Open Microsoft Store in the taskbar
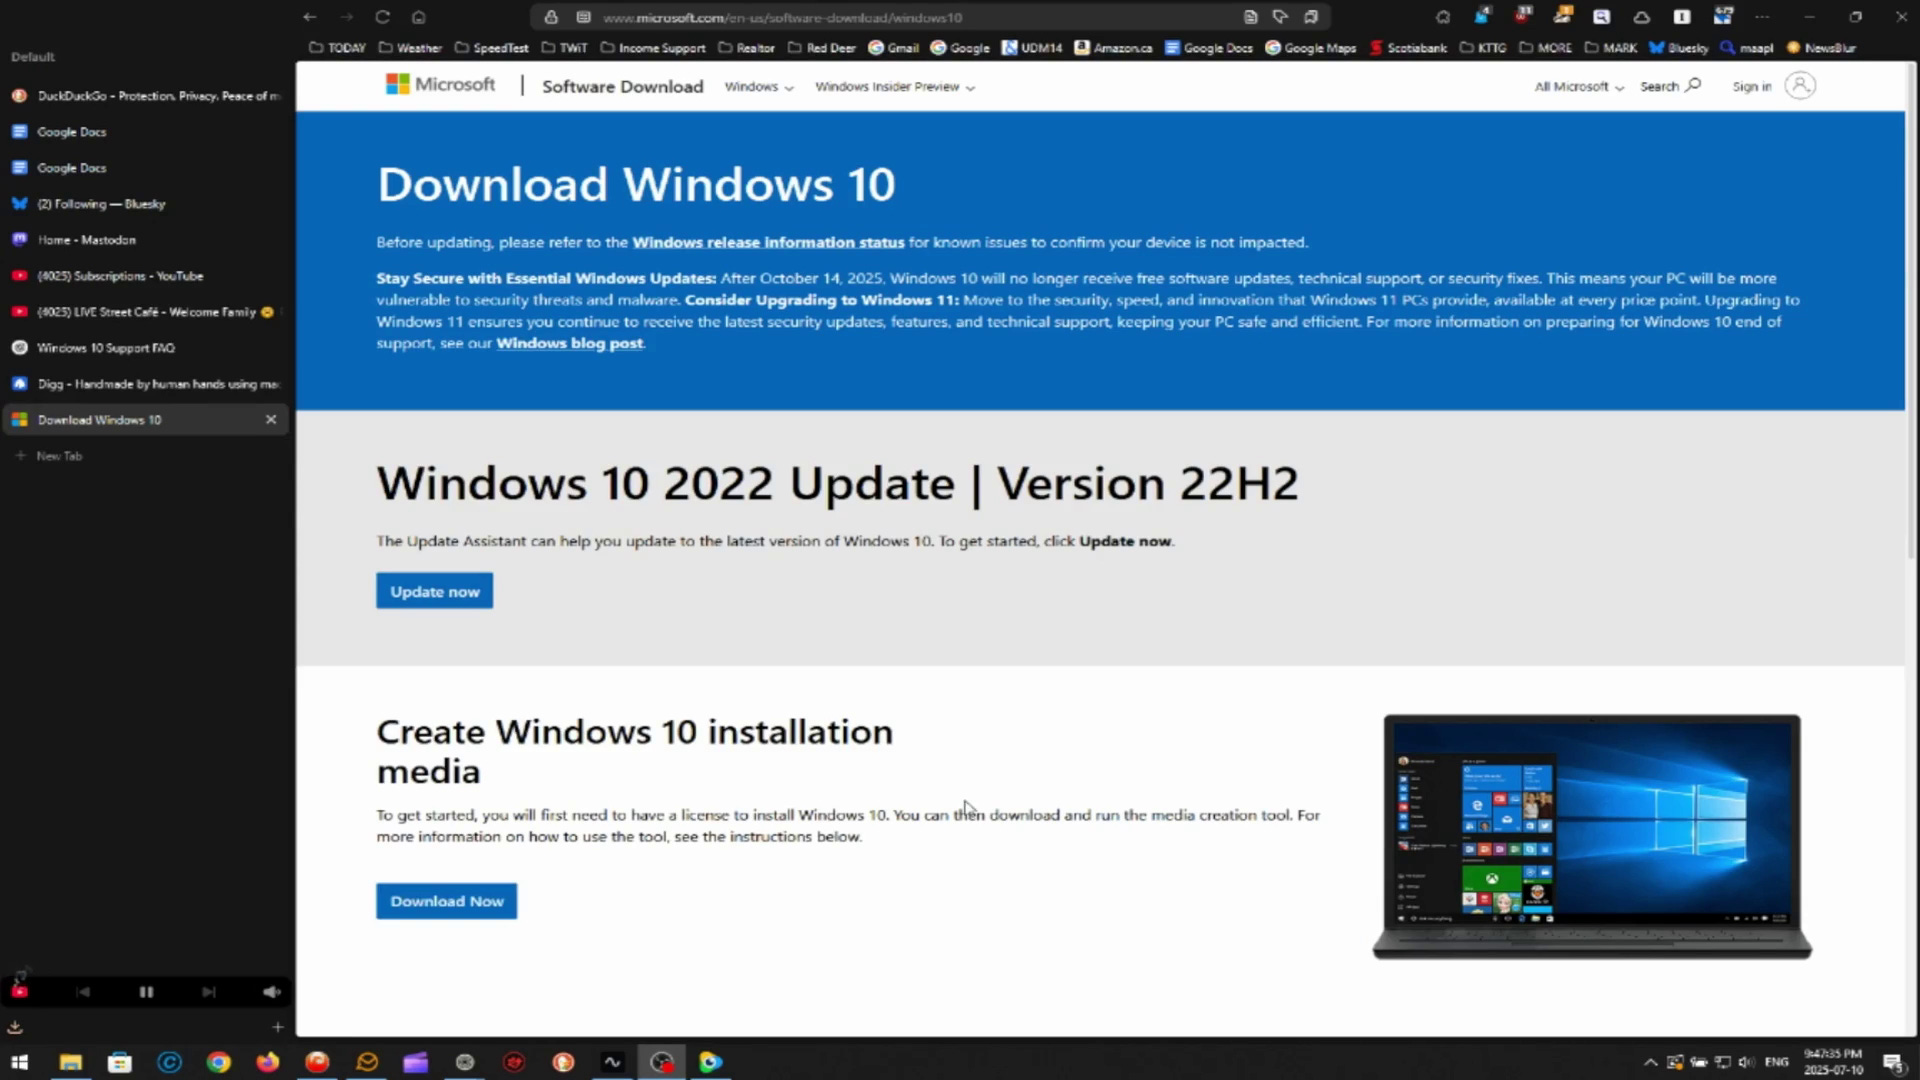Screen dimensions: 1920x1080 (x=120, y=1062)
